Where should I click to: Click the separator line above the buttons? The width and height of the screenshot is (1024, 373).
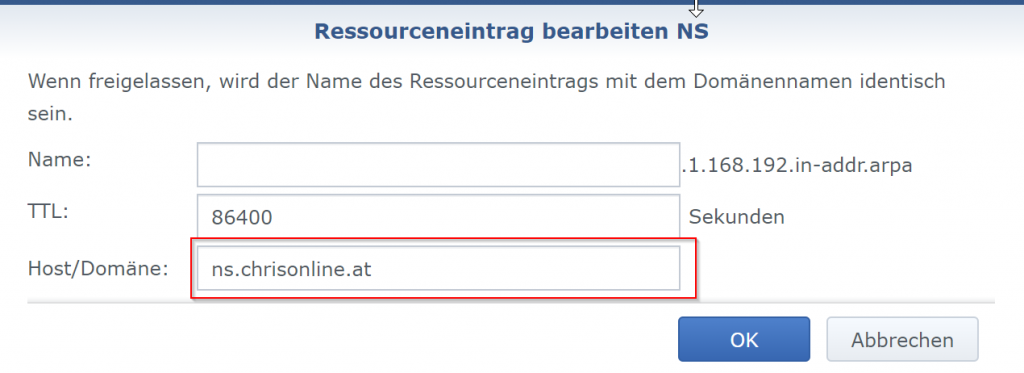511,302
